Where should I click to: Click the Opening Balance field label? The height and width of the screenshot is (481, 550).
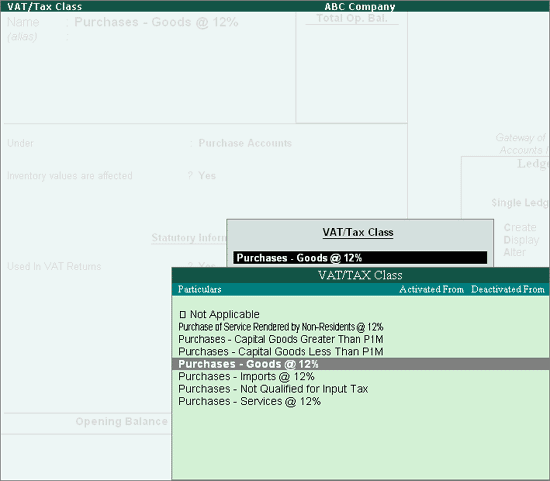point(121,421)
